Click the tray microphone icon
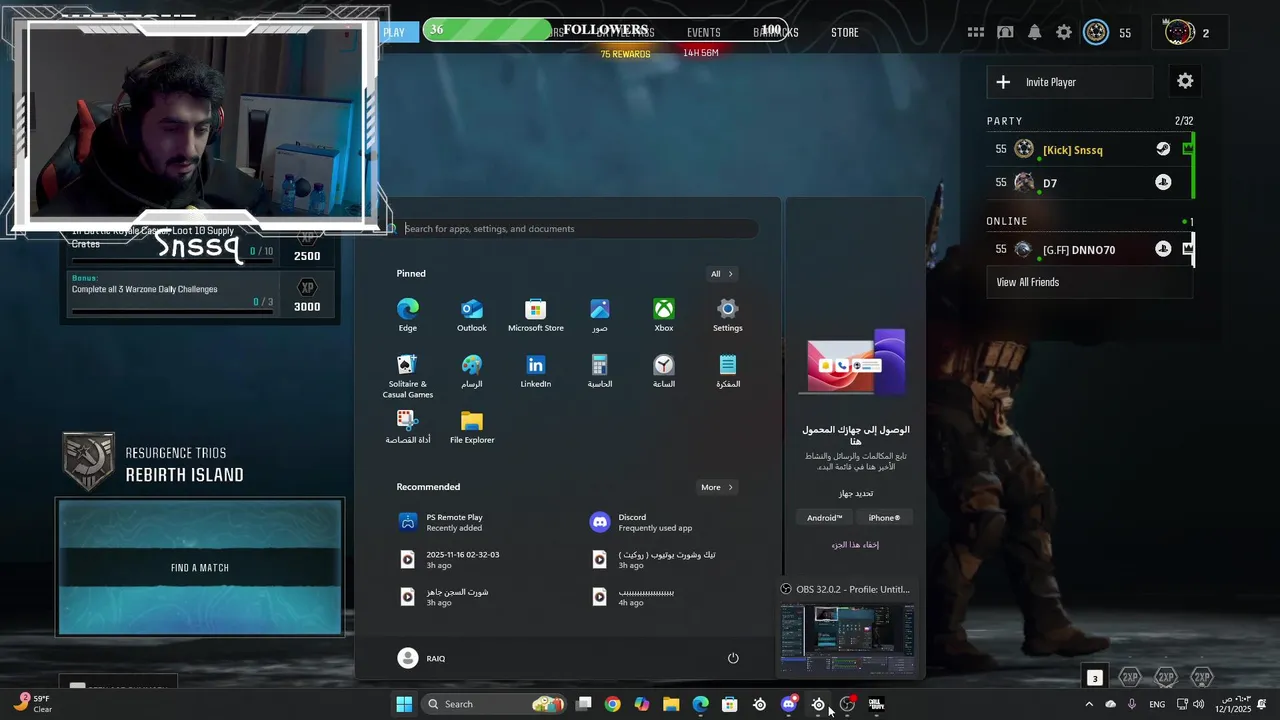Screen dimensions: 1280x720 [x=1131, y=704]
